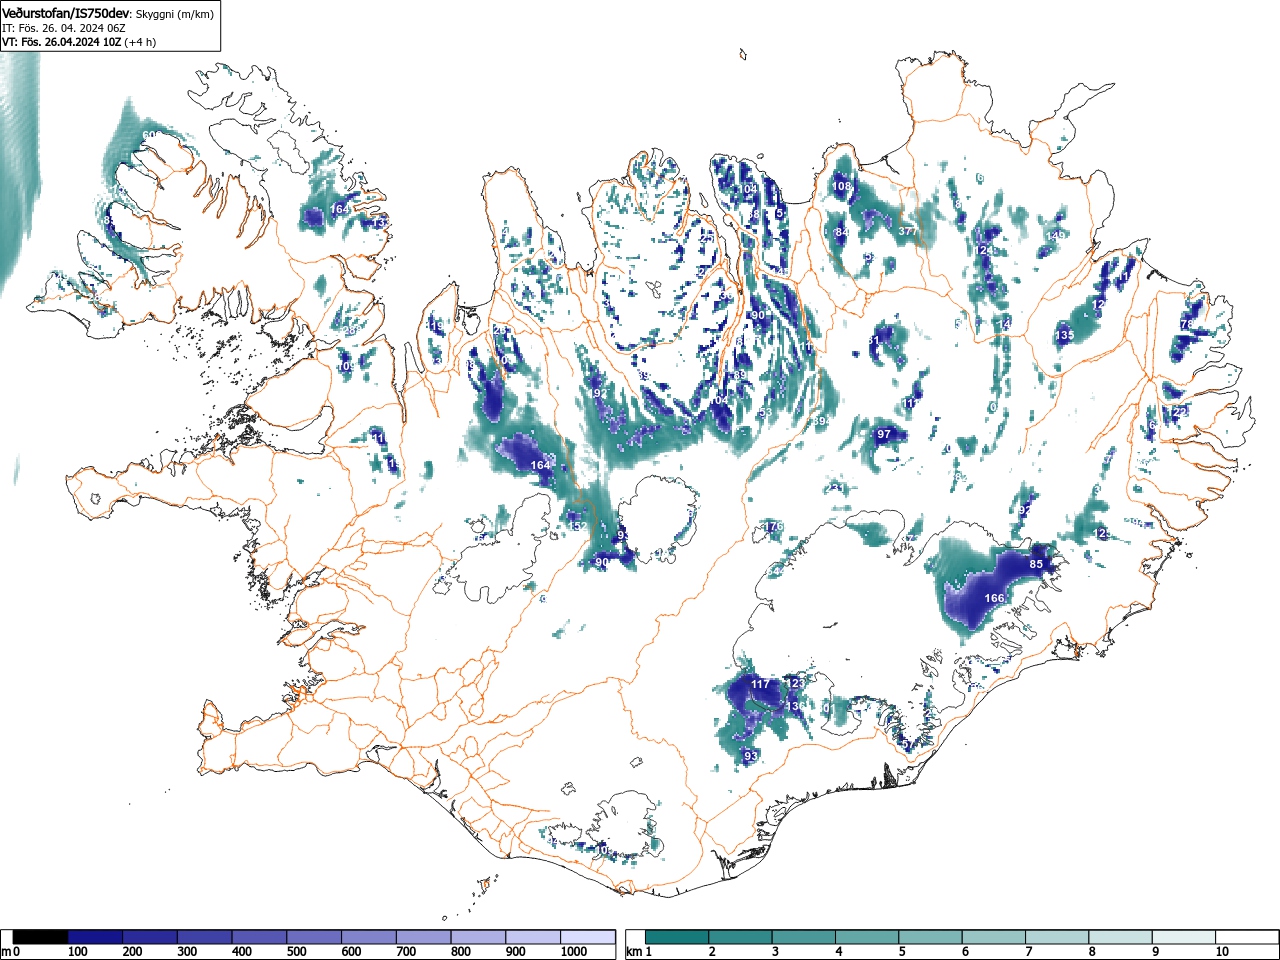Click the 500 tick label on metre legend

tap(296, 952)
